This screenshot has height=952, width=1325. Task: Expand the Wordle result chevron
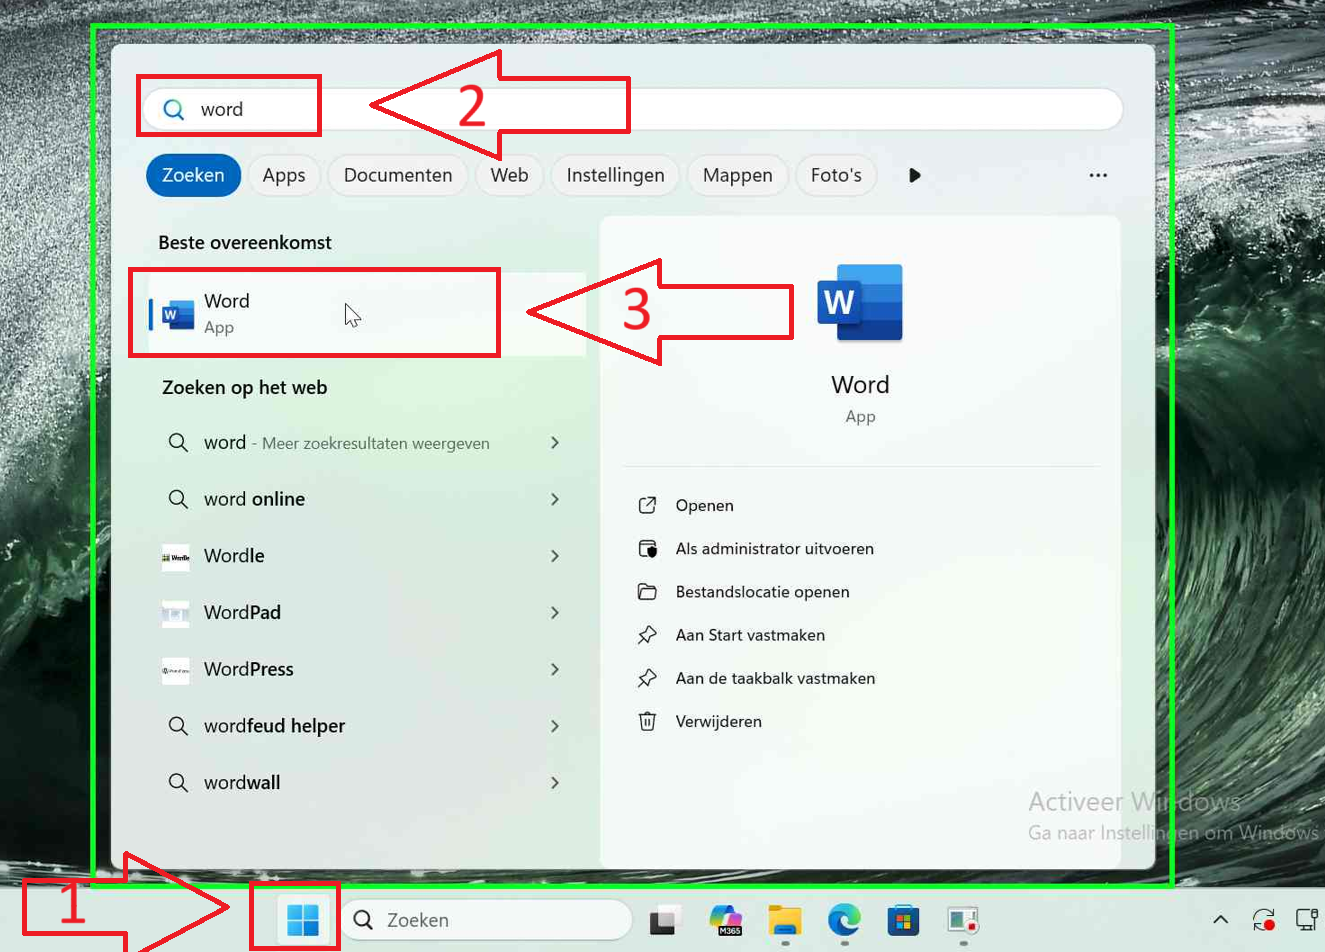tap(555, 556)
